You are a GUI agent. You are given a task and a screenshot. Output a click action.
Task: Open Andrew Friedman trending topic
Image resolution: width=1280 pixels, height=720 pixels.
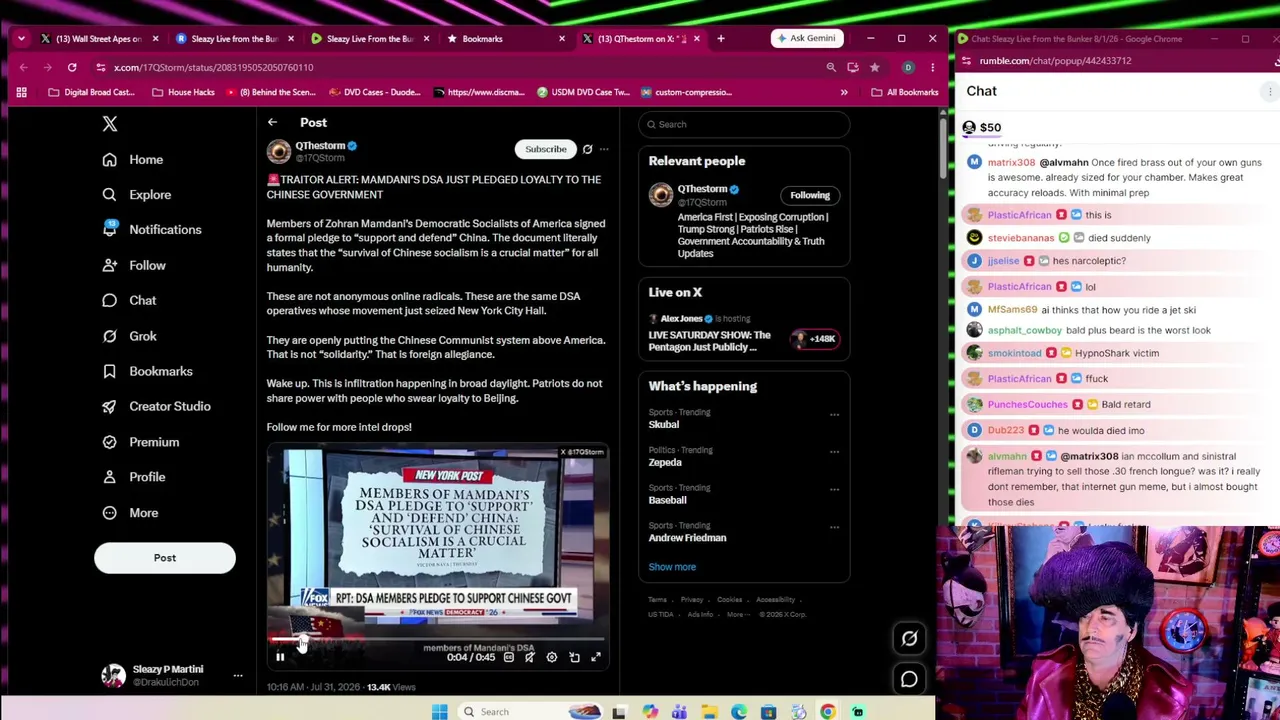click(x=687, y=538)
